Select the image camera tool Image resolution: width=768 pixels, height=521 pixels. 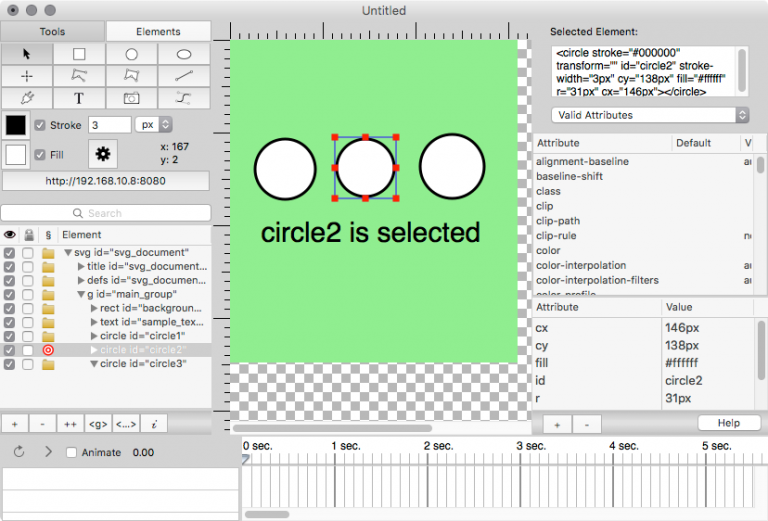click(x=131, y=98)
